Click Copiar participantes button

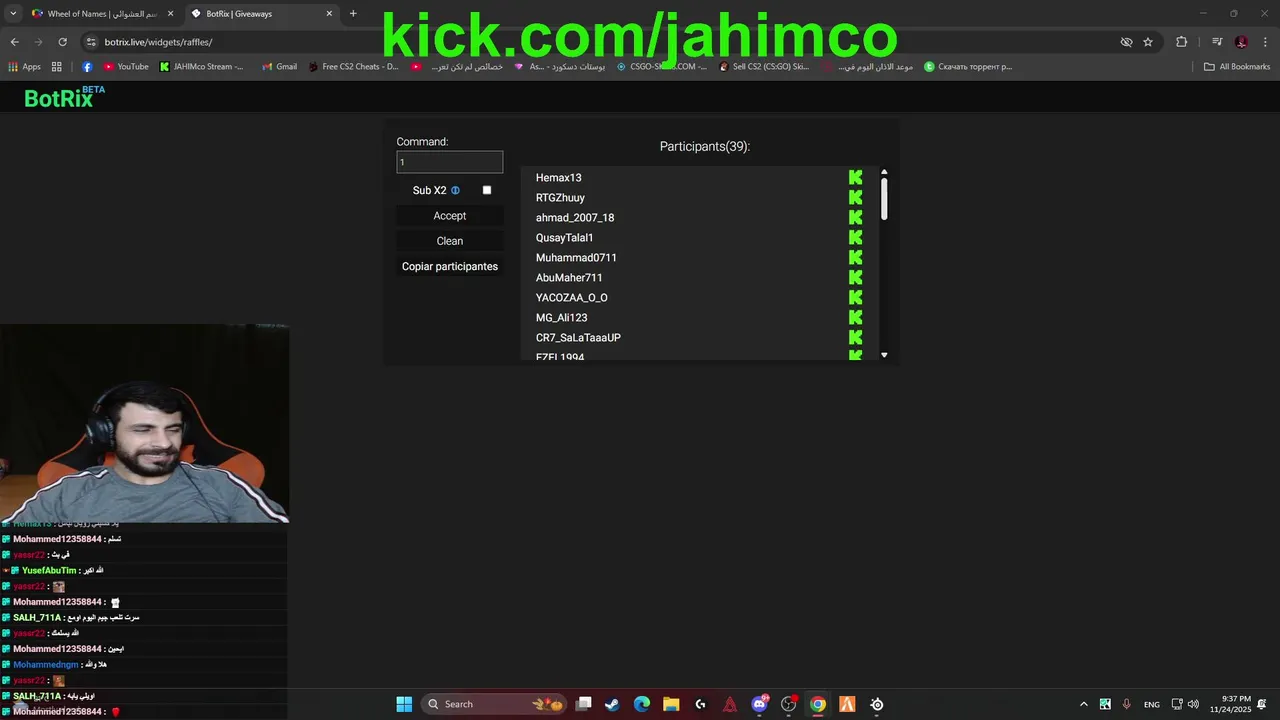click(450, 266)
